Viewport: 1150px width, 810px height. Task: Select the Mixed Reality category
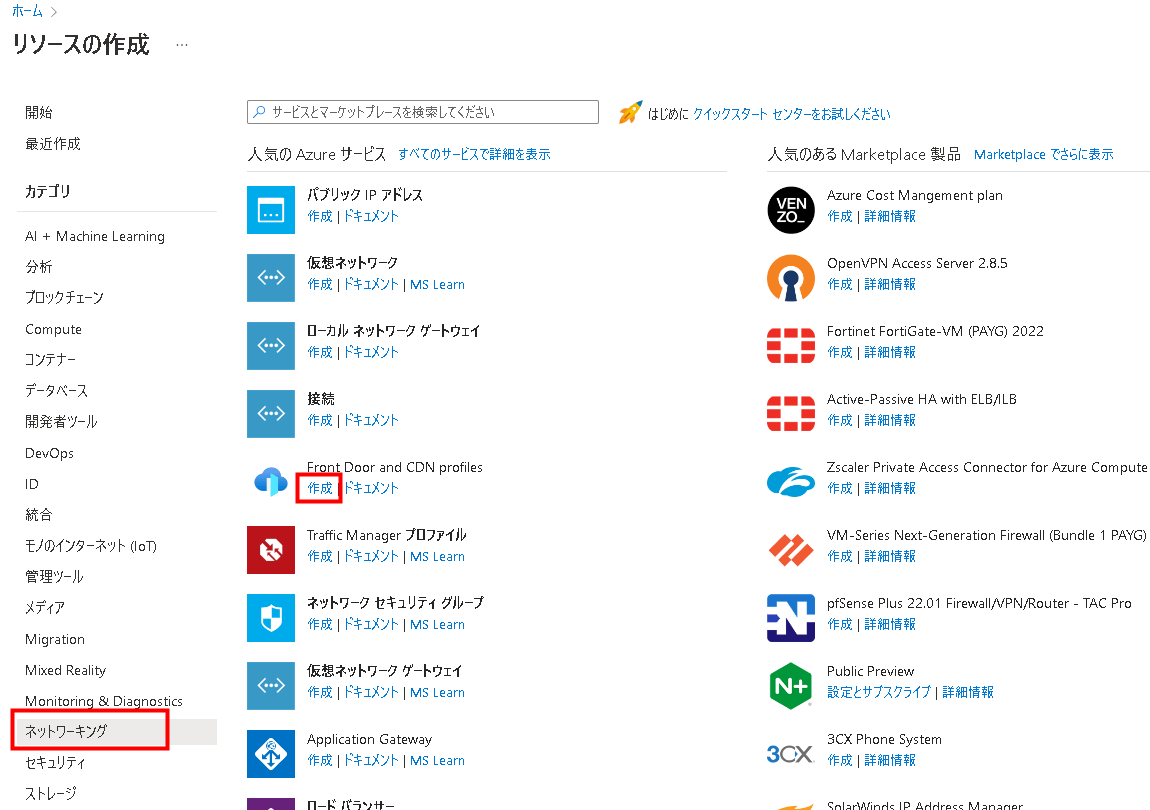click(65, 670)
